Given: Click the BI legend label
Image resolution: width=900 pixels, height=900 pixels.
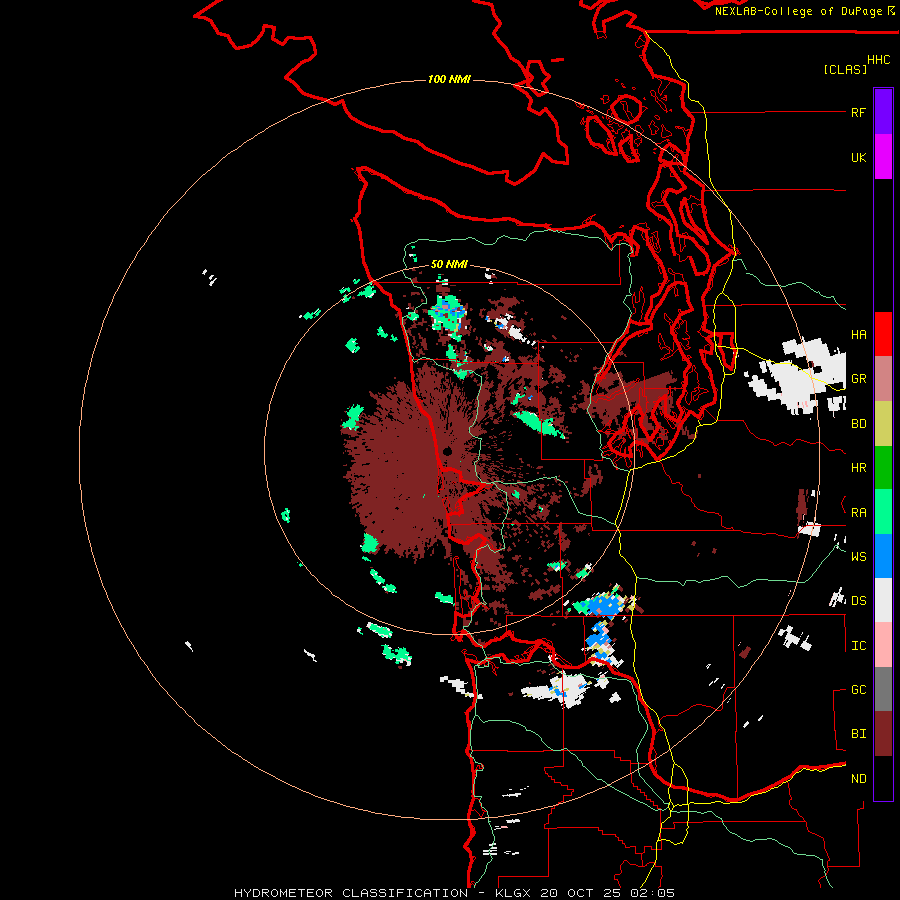Looking at the screenshot, I should pyautogui.click(x=858, y=734).
